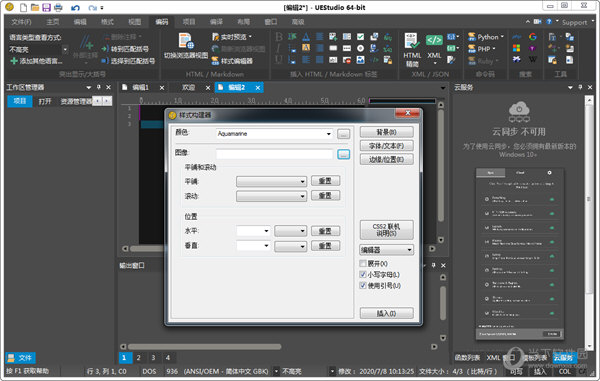Redo the action with the redo arrow
600x381 pixels.
click(92, 8)
